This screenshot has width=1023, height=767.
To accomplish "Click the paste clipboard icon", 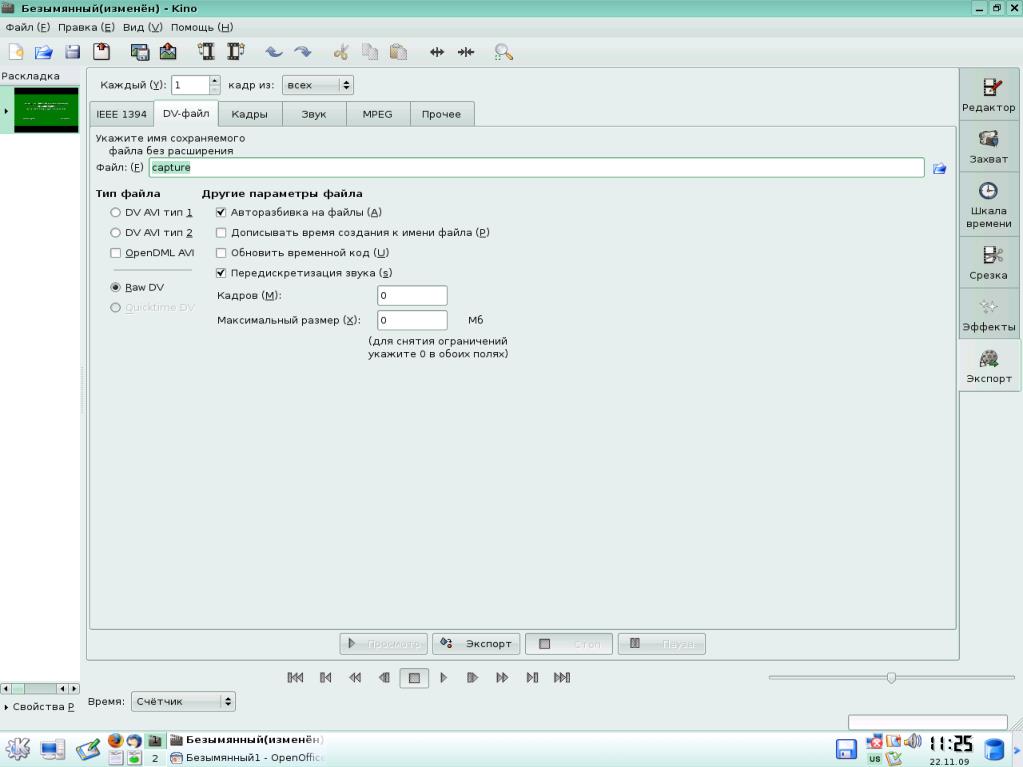I will 398,52.
